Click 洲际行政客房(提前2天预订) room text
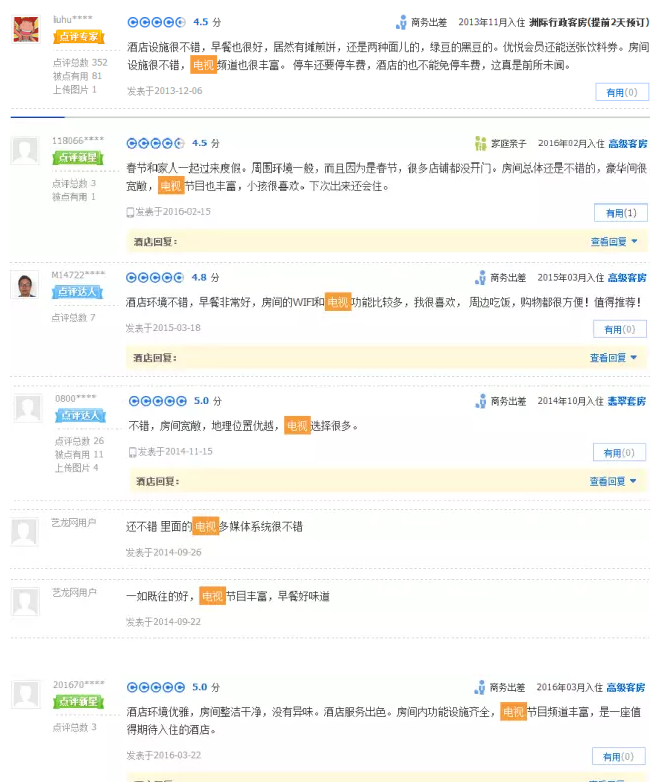 tap(589, 22)
